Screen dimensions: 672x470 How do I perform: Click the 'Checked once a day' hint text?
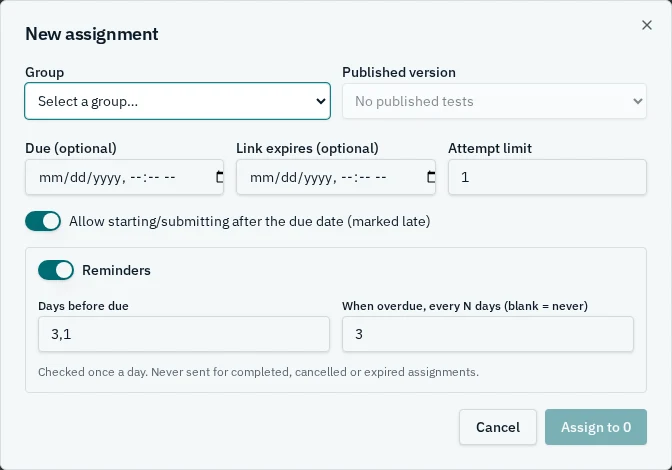(x=258, y=372)
